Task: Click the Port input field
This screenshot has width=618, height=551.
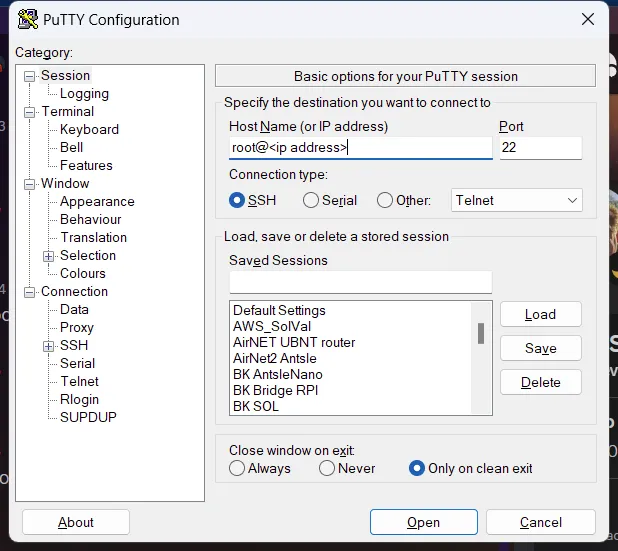Action: (x=540, y=148)
